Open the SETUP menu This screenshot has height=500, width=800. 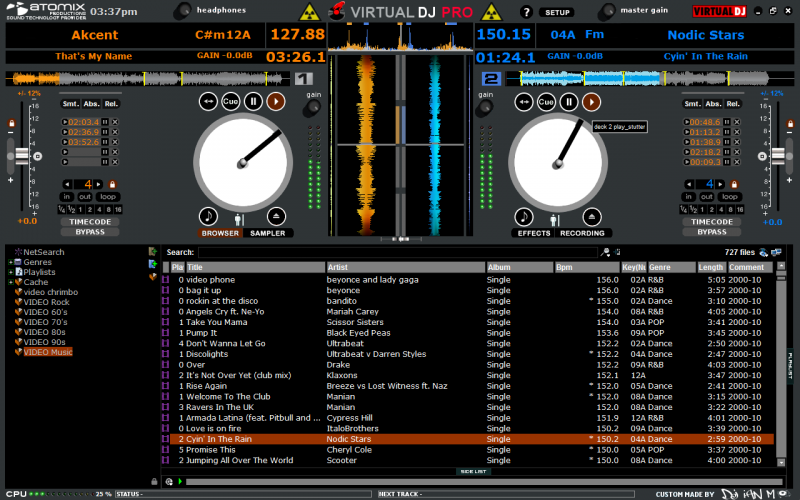pyautogui.click(x=557, y=12)
